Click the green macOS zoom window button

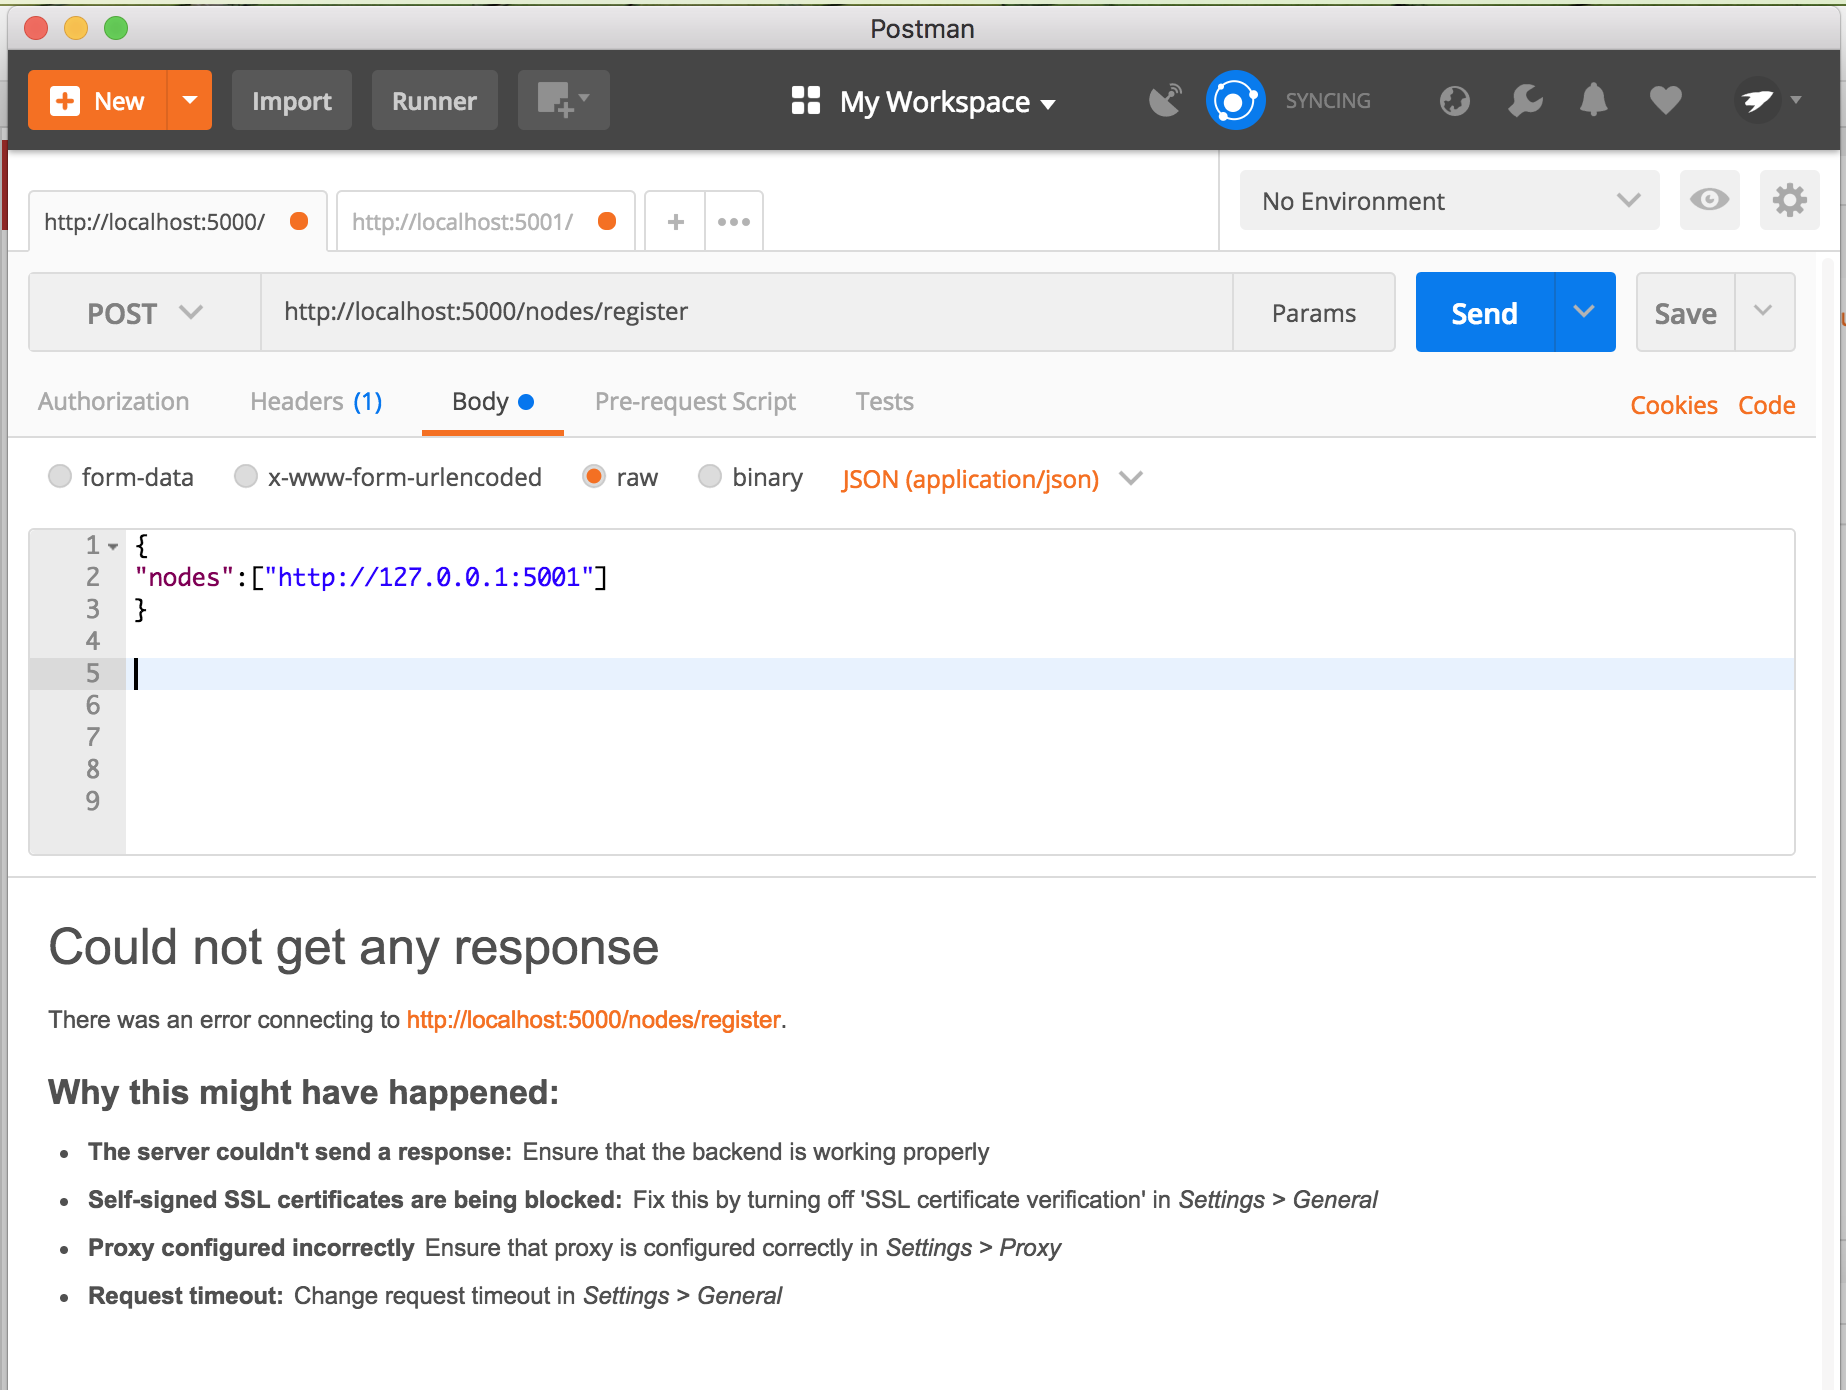pos(116,28)
